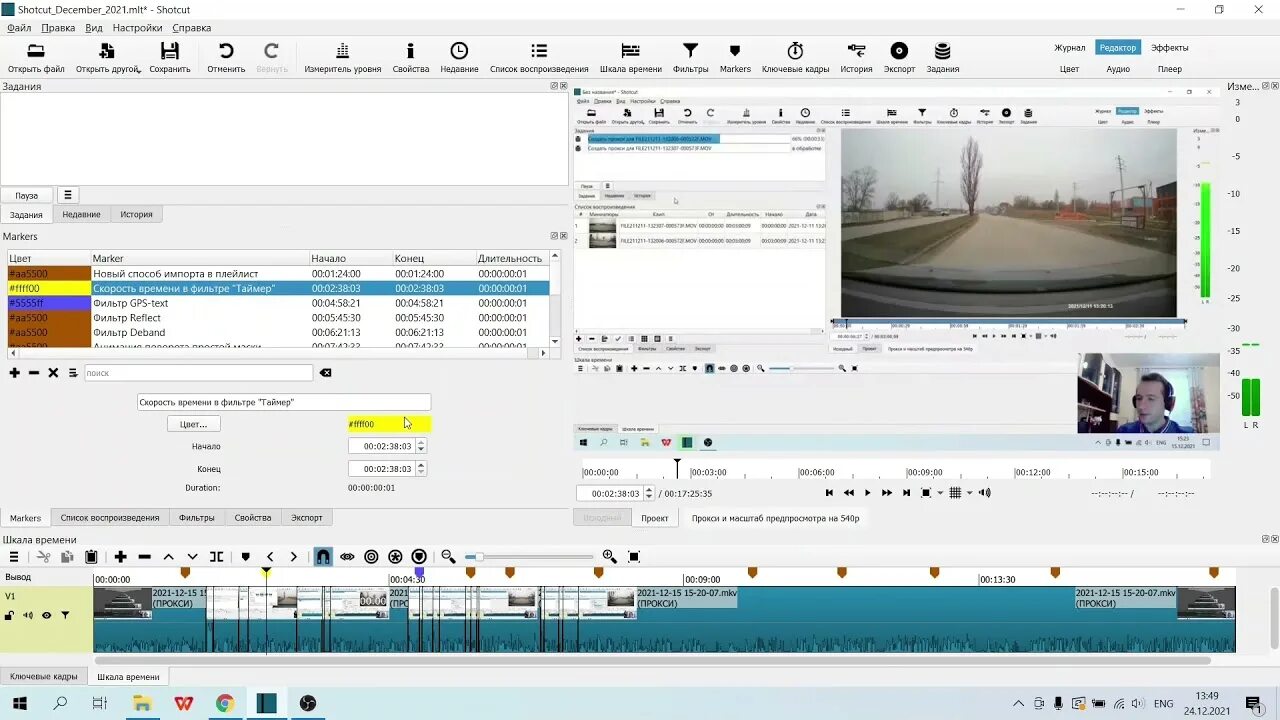Select the Журнал layout button
The image size is (1280, 720).
(1069, 47)
